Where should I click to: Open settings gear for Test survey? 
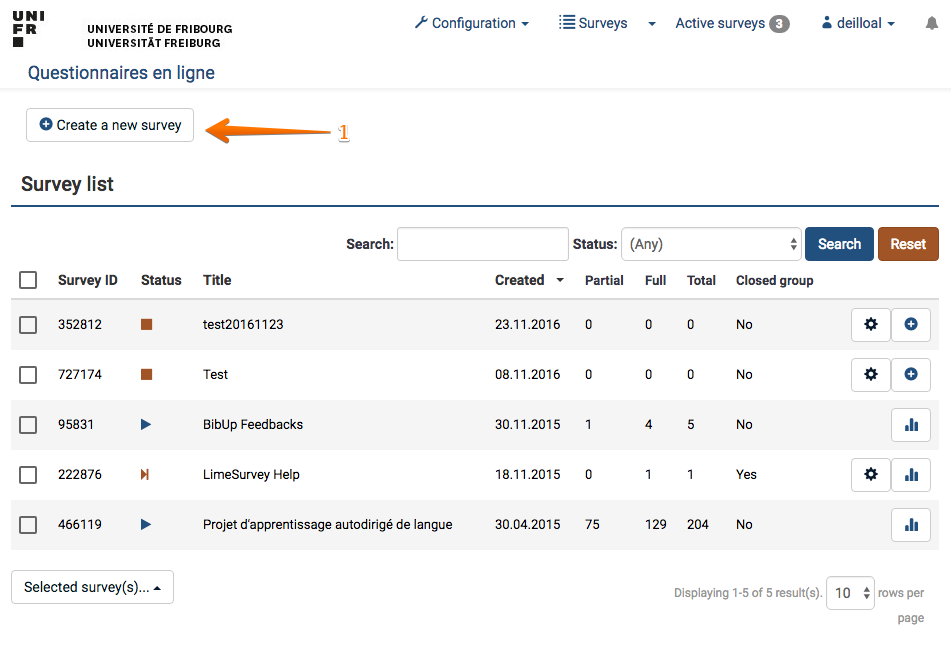click(870, 375)
